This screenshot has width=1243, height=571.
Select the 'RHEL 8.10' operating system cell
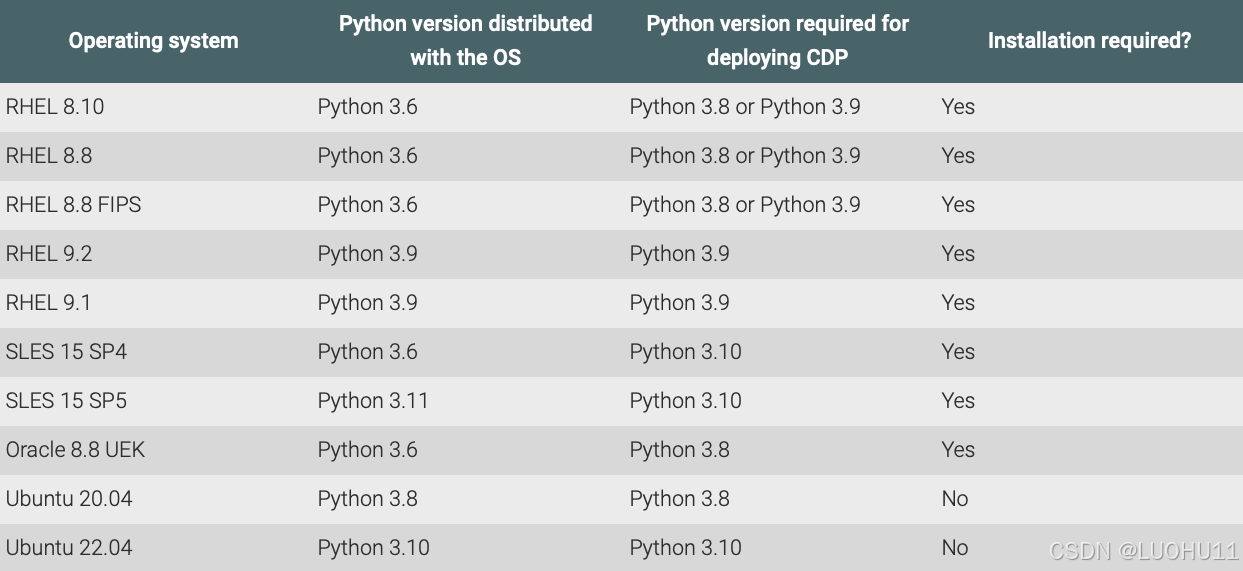pyautogui.click(x=55, y=107)
